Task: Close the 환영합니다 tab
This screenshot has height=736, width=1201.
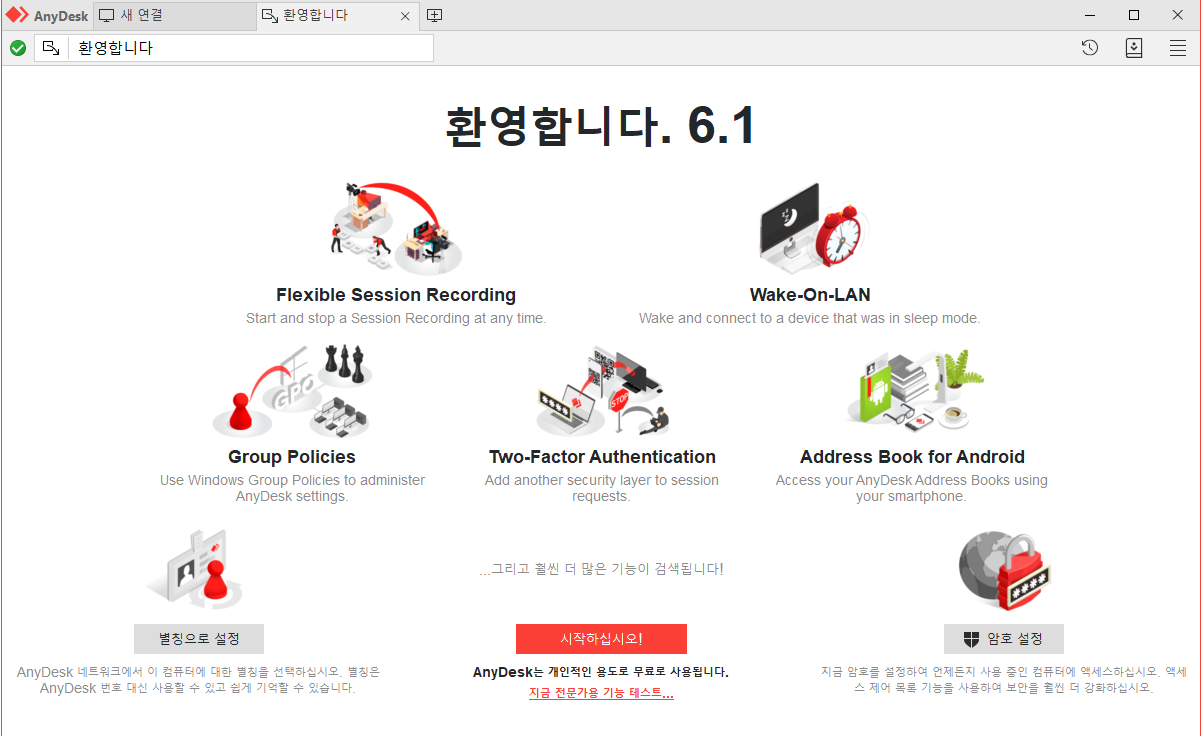Action: (405, 16)
